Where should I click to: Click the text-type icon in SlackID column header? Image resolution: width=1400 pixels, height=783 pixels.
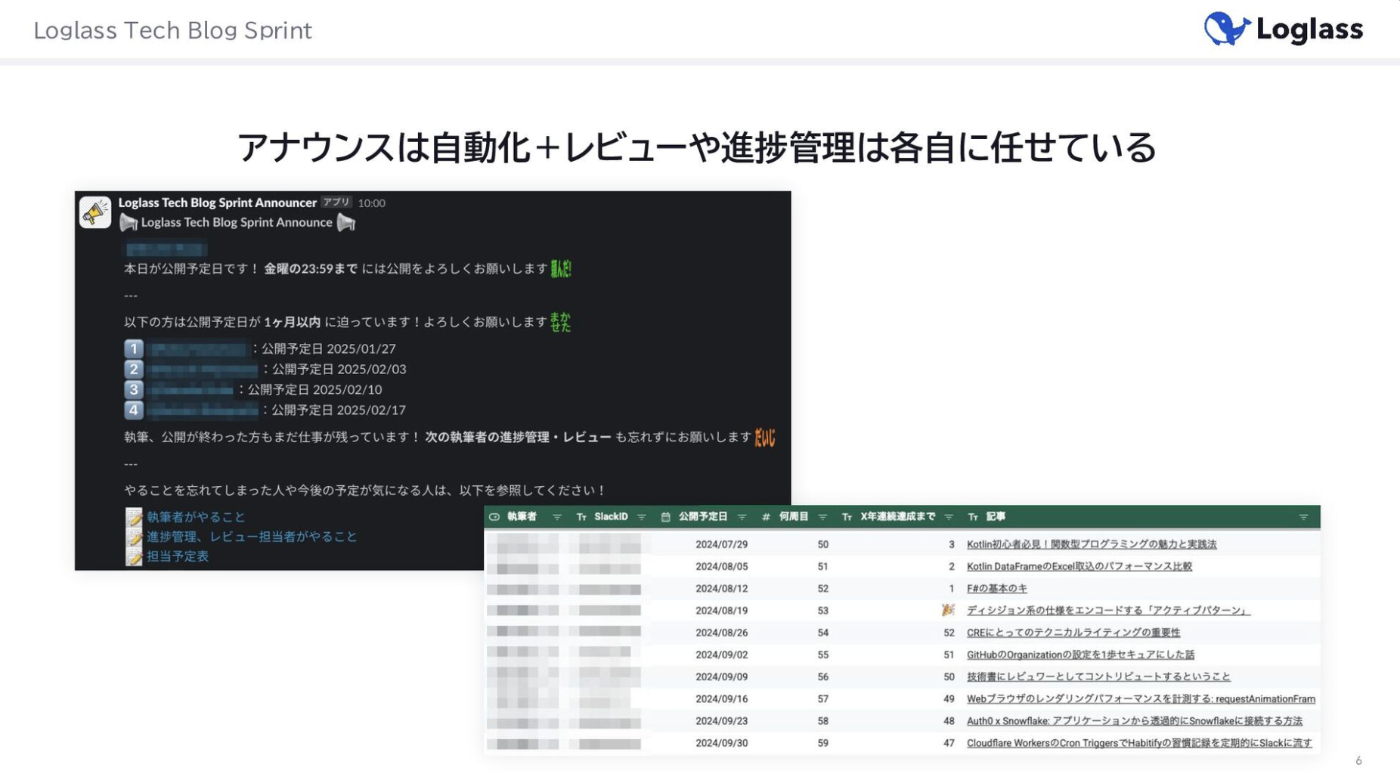click(x=581, y=517)
